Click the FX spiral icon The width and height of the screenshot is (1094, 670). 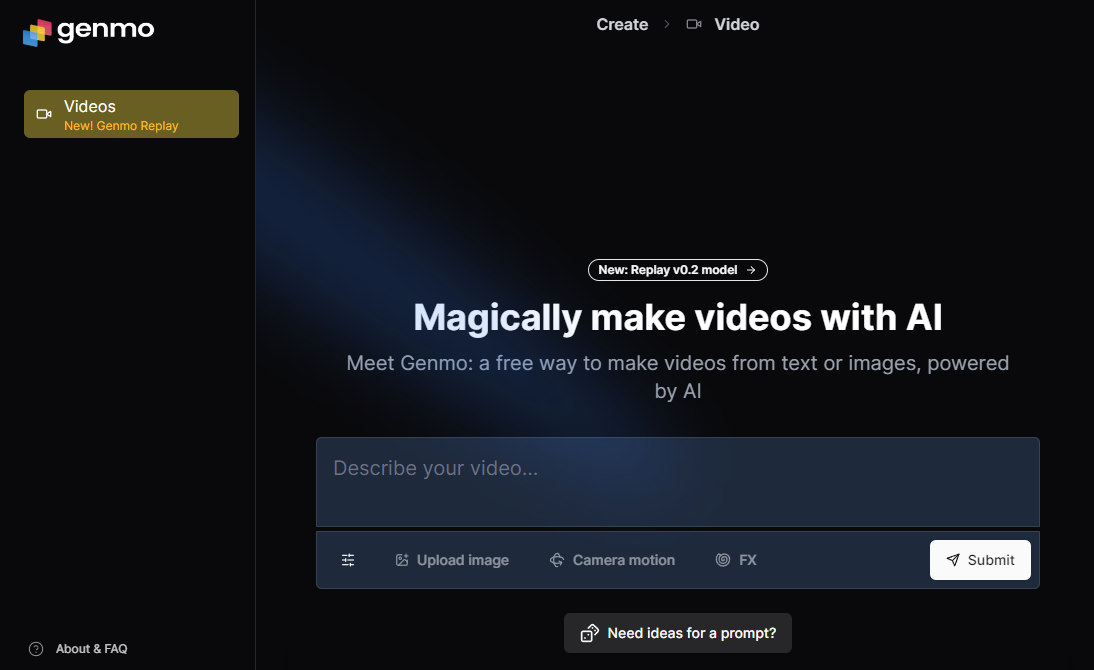coord(723,560)
